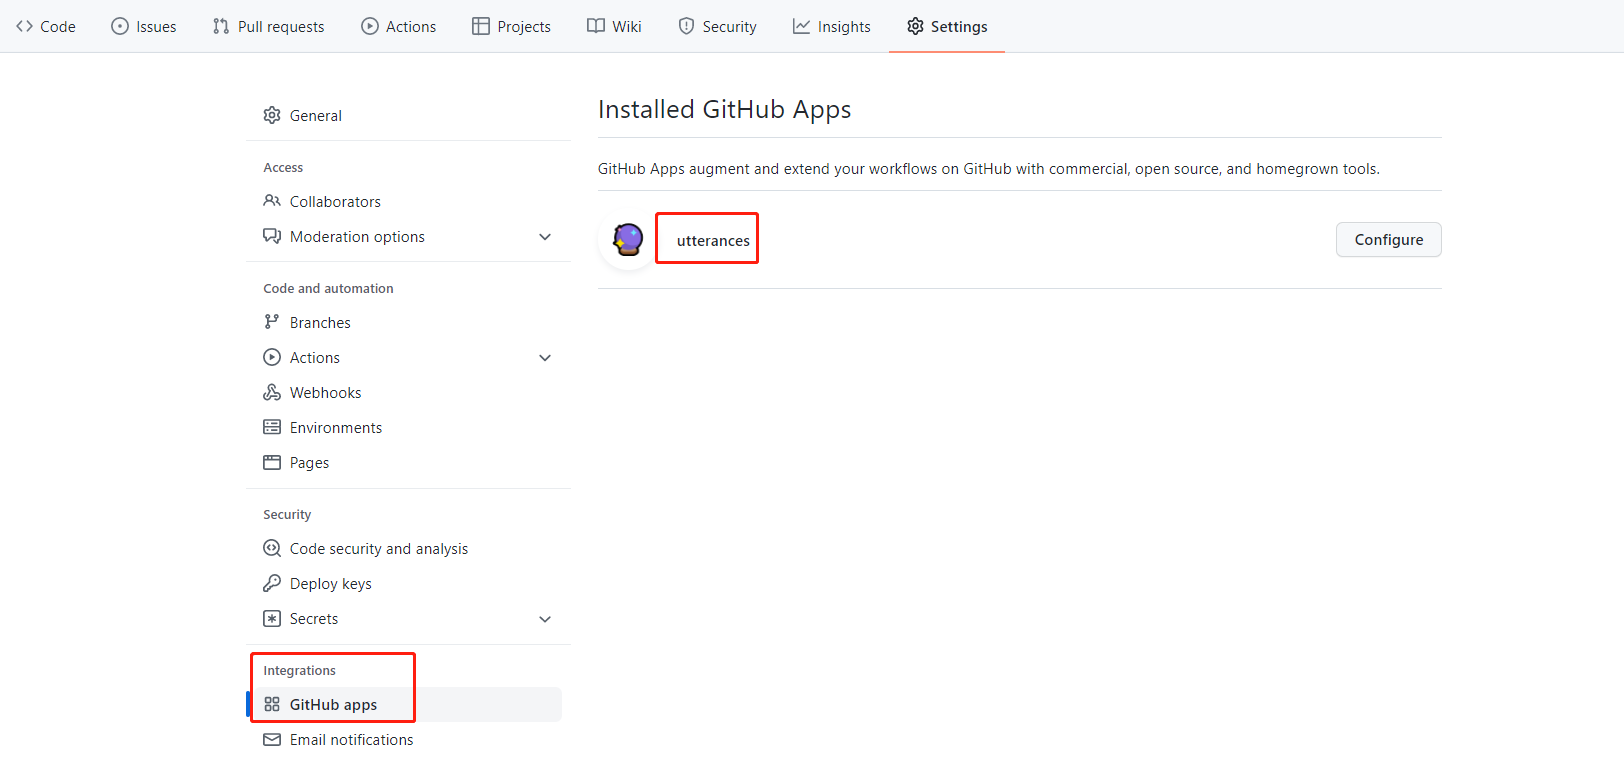Open Actions tab label in top navigation

(x=411, y=27)
